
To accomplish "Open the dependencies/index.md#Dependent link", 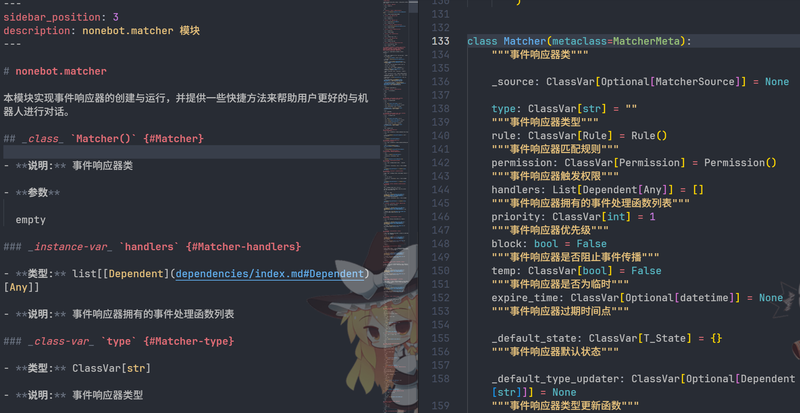I will 269,274.
